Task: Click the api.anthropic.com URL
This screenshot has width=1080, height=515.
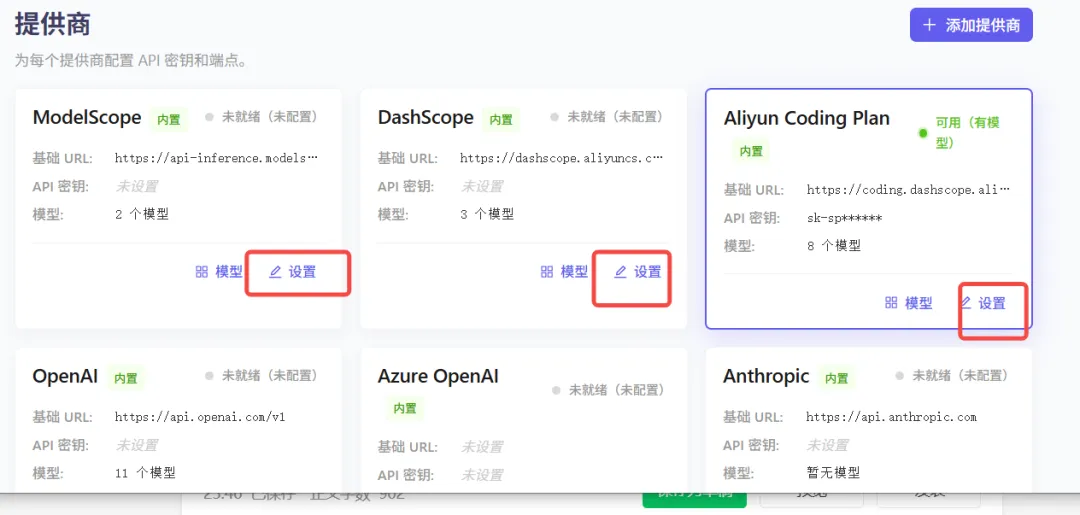Action: [891, 417]
